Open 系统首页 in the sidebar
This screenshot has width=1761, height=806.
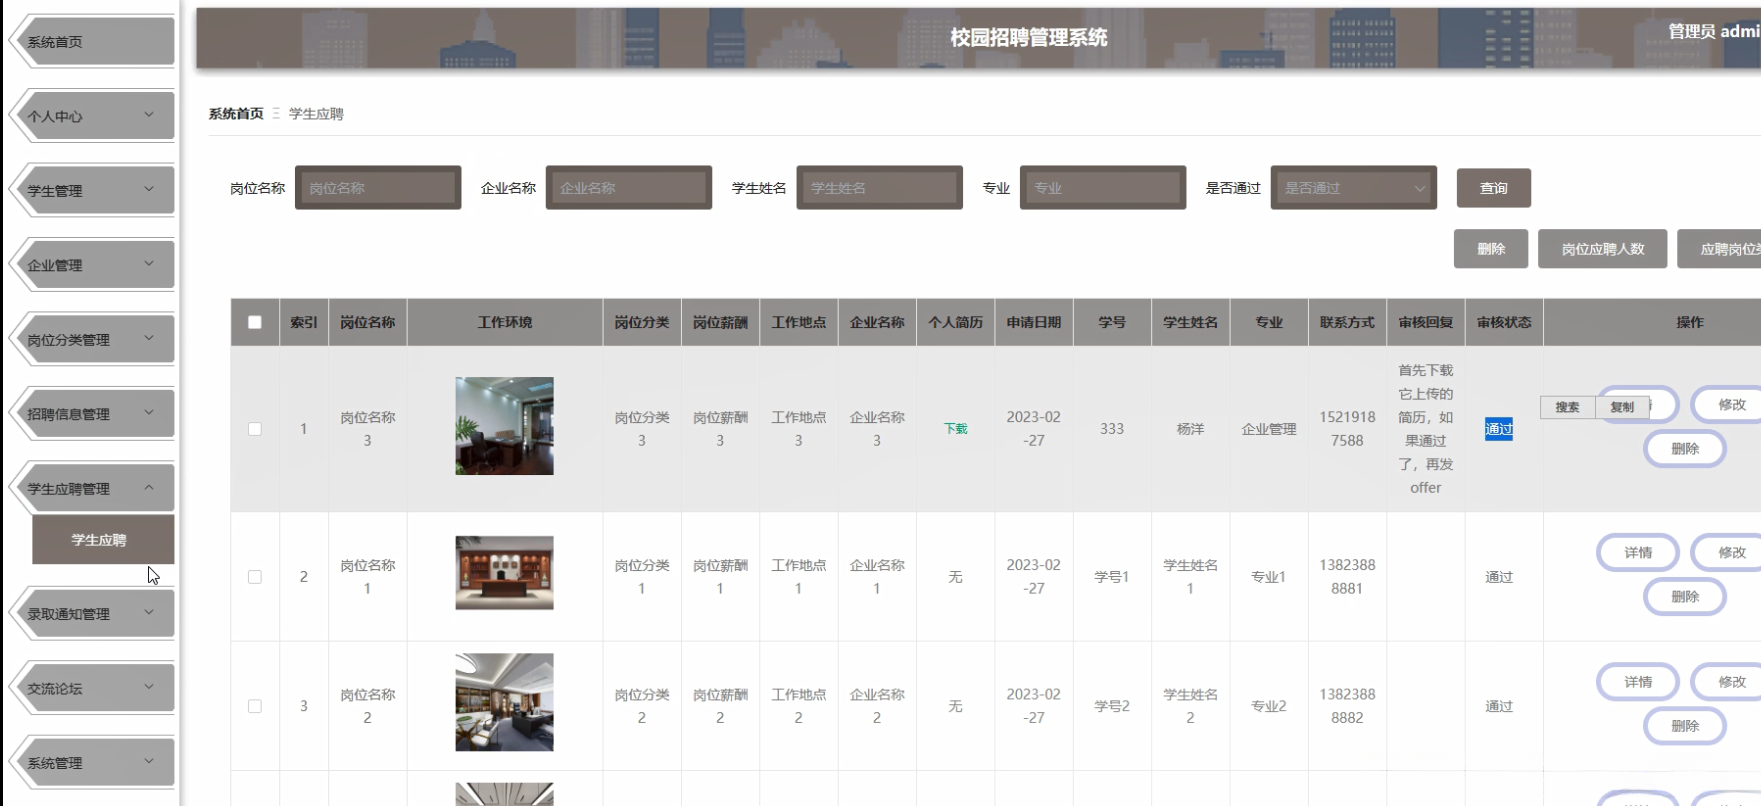click(x=92, y=42)
